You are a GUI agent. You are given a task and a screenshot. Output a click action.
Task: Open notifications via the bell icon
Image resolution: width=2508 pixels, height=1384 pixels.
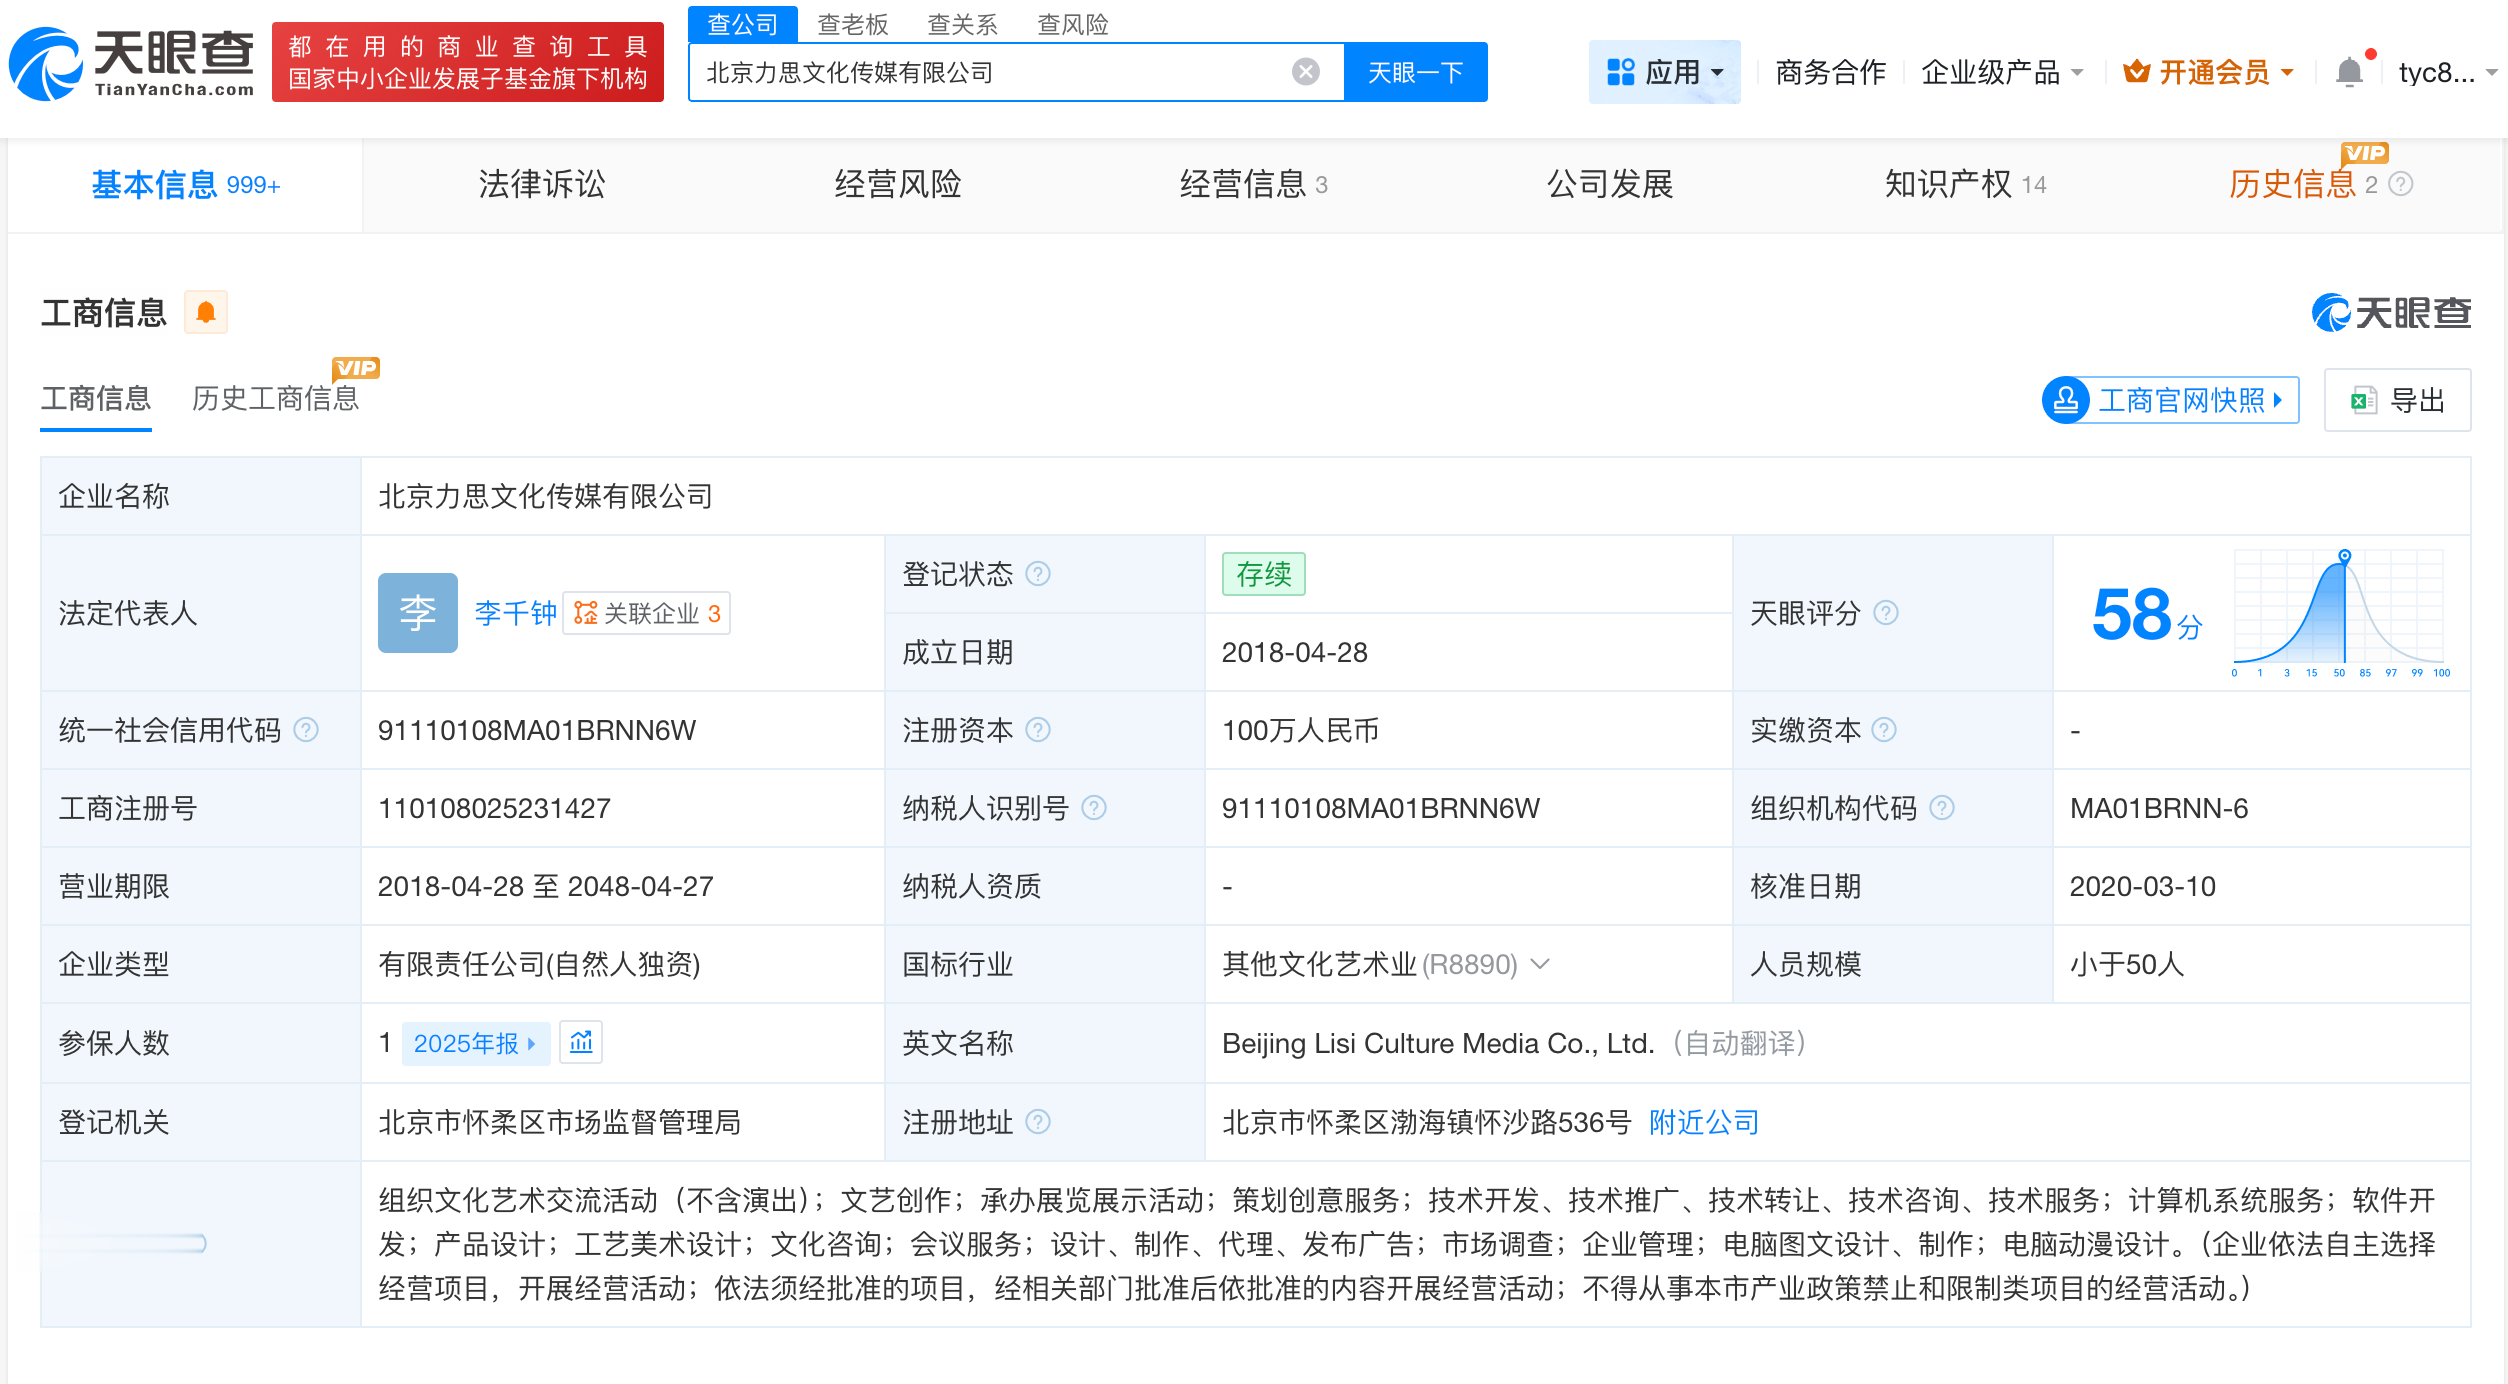pyautogui.click(x=2348, y=71)
